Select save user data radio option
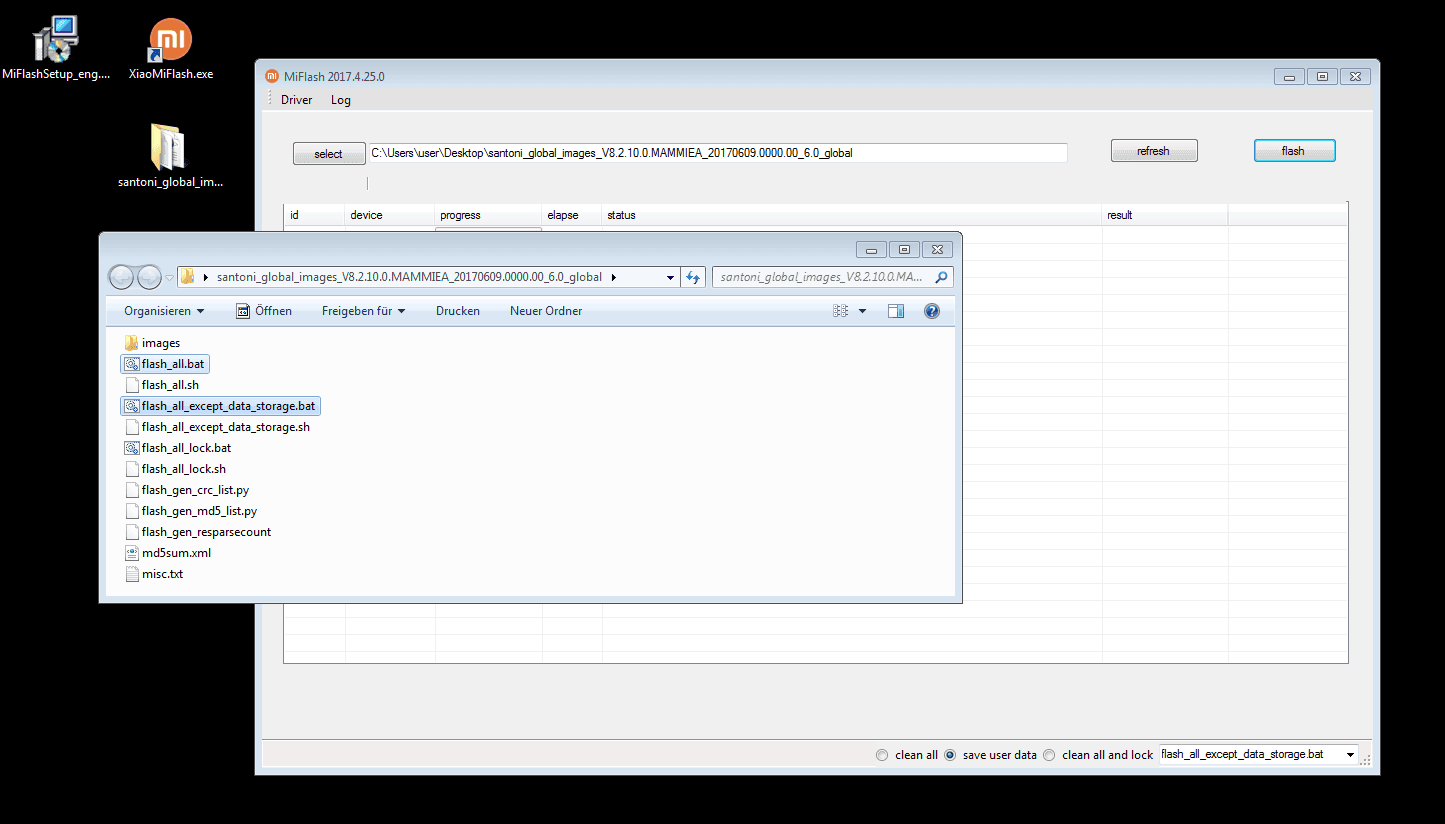 pyautogui.click(x=950, y=755)
